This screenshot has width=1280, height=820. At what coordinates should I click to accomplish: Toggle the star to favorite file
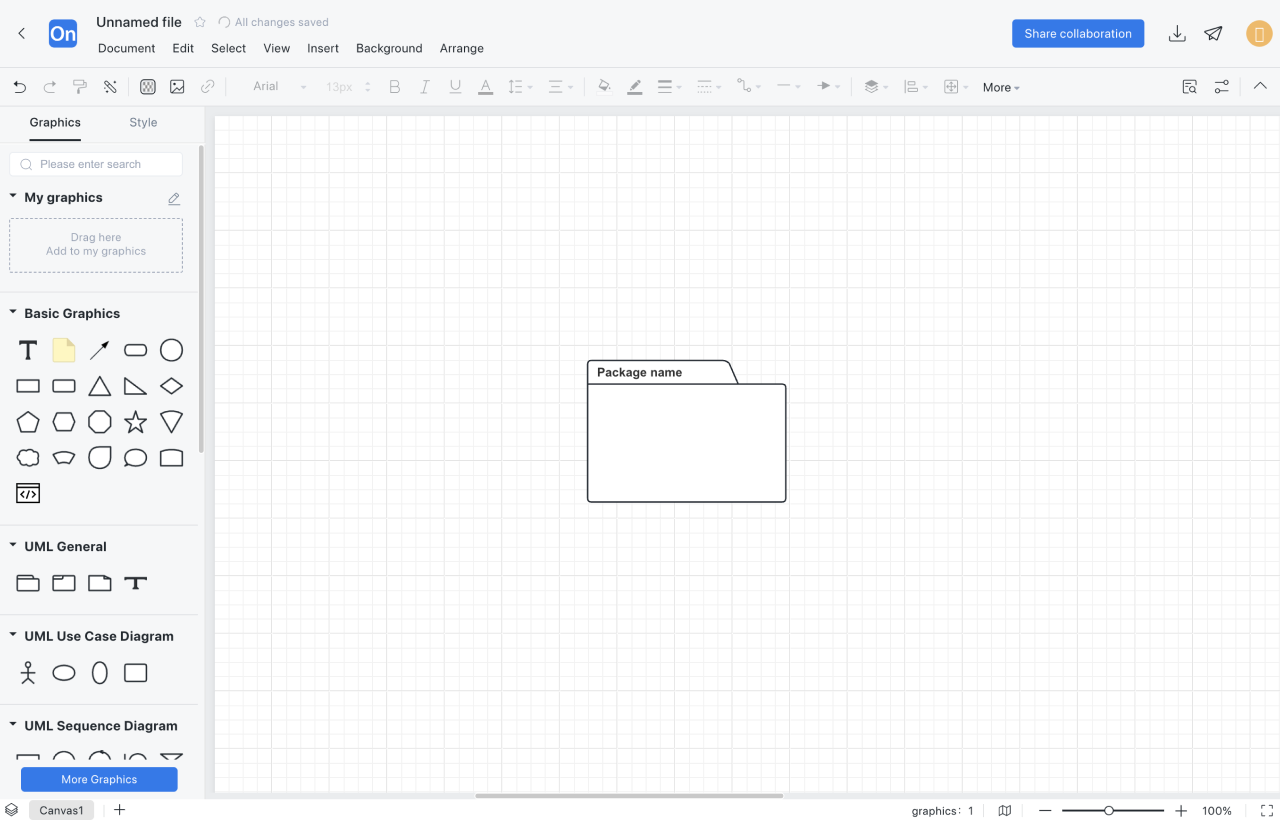(200, 22)
